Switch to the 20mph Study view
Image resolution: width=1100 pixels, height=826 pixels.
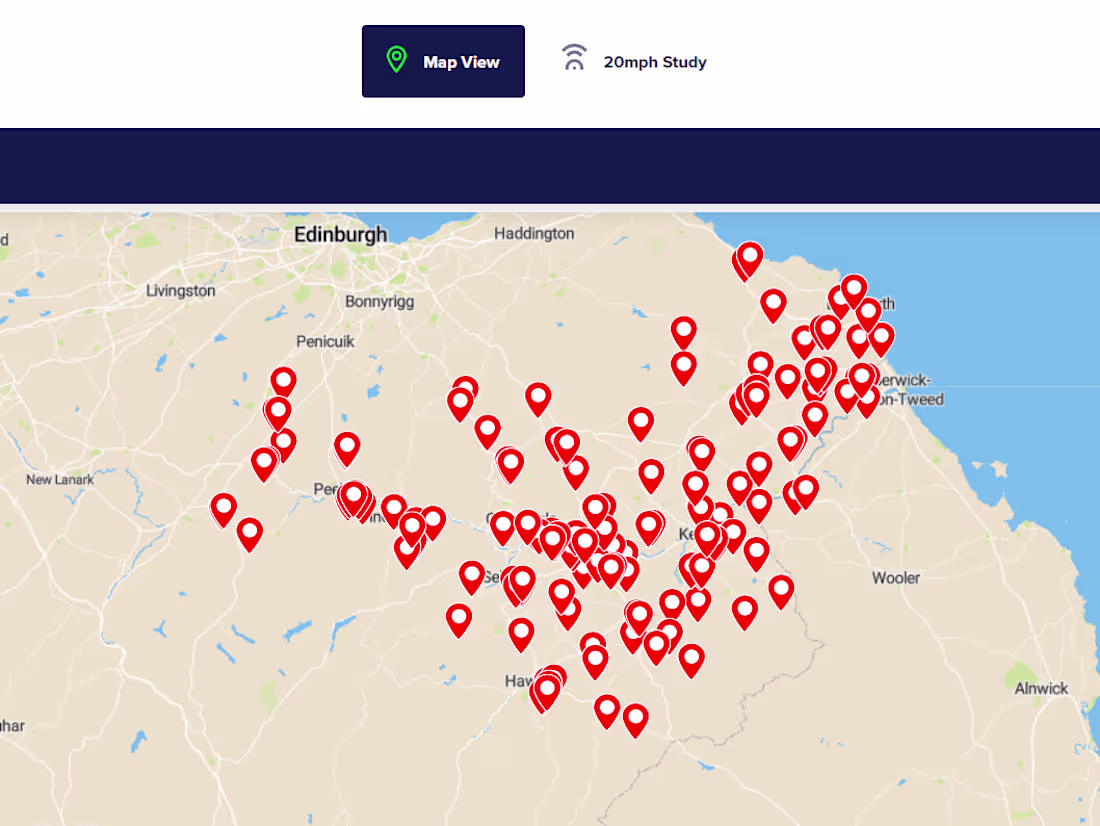click(653, 61)
